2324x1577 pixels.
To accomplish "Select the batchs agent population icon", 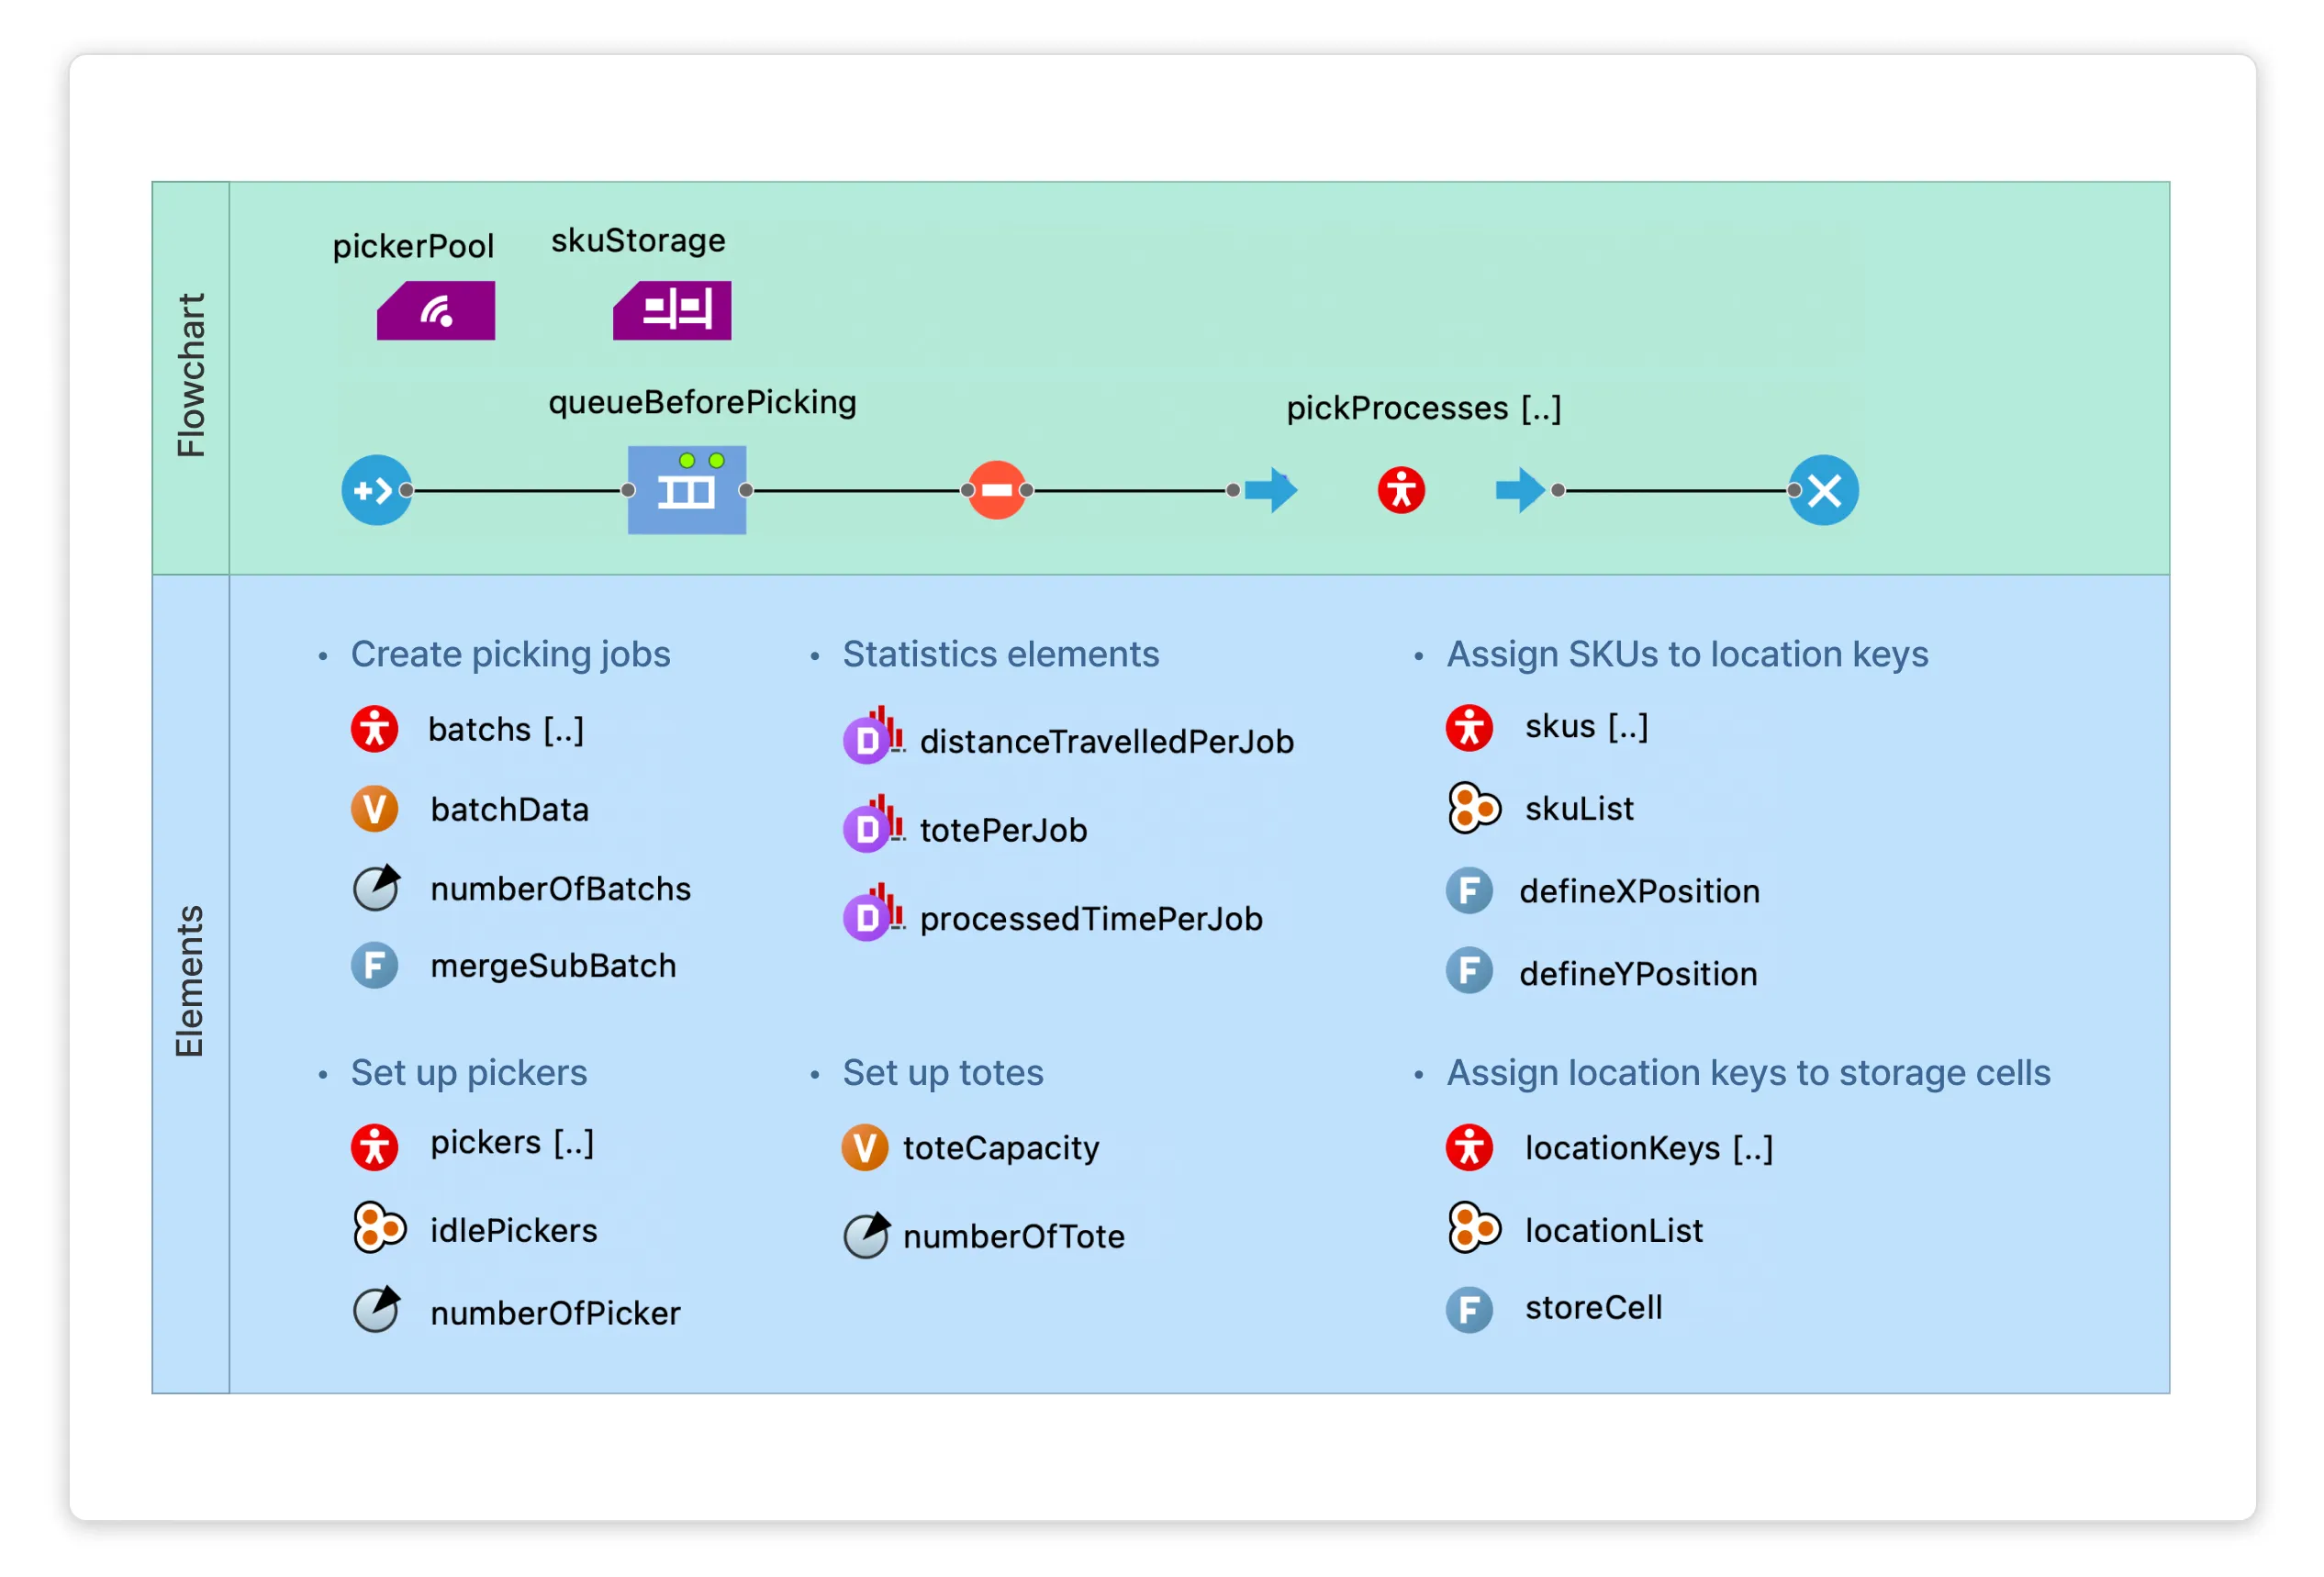I will [x=375, y=729].
